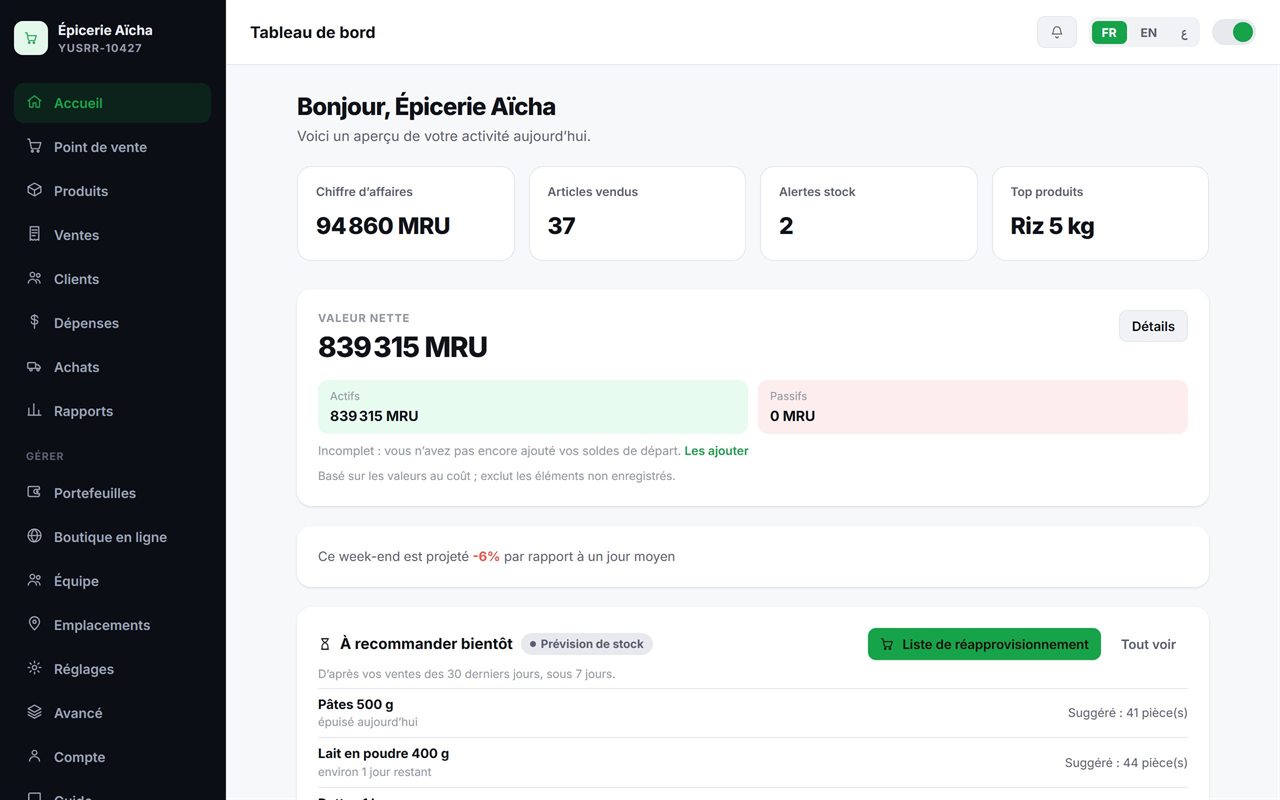
Task: Click the Accueil home icon in sidebar
Action: 34,102
